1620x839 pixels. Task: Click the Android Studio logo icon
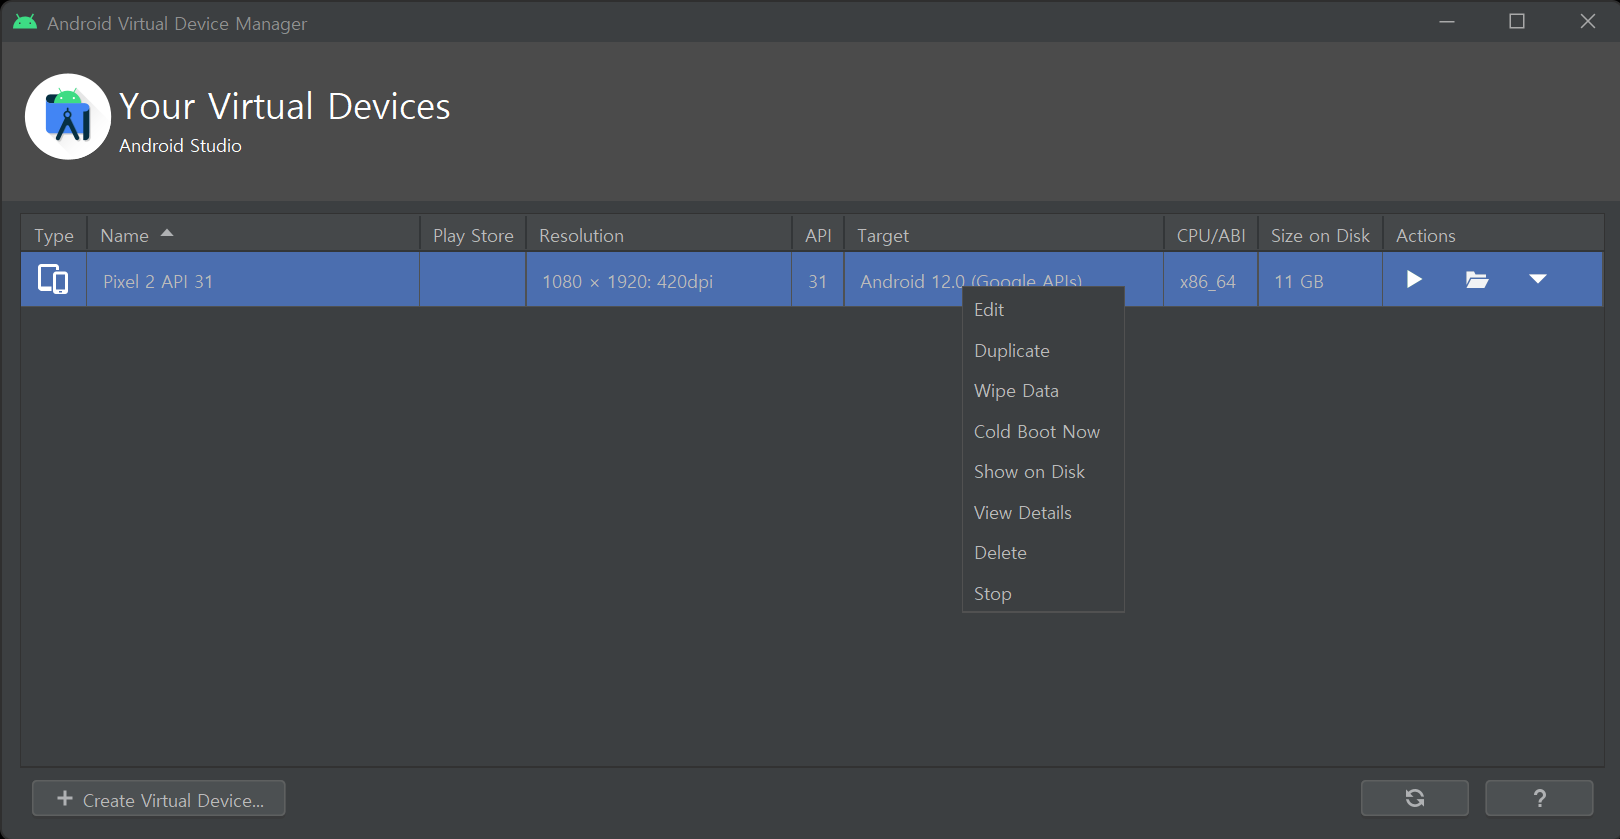click(x=68, y=117)
